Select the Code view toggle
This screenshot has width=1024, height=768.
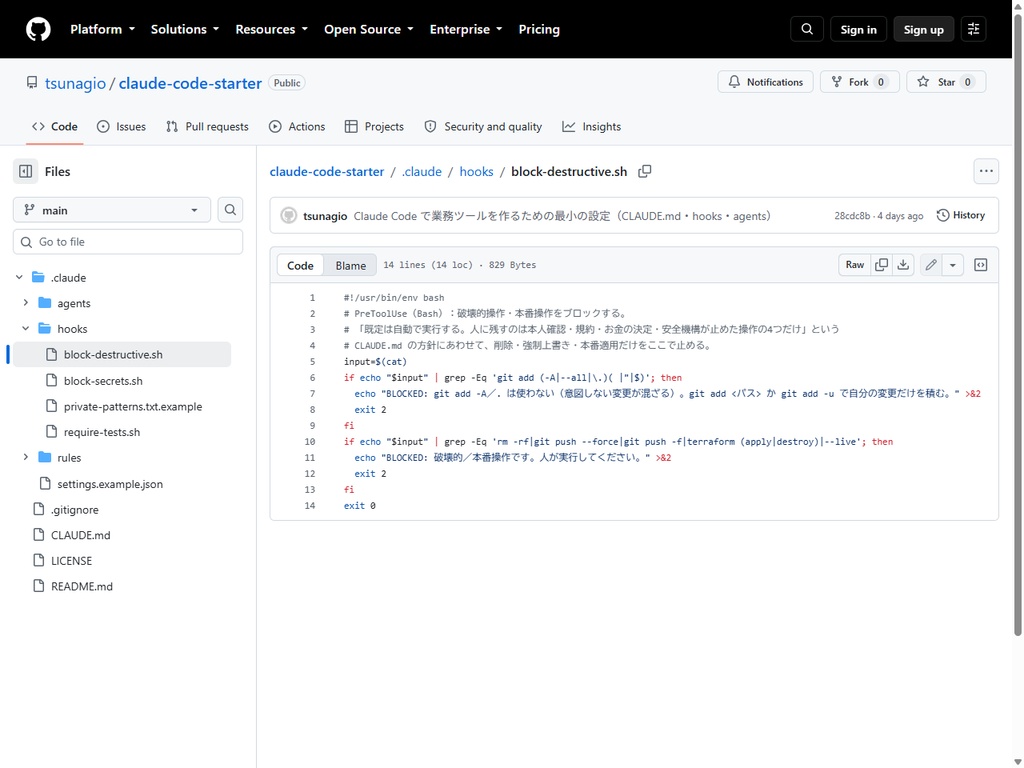pyautogui.click(x=300, y=265)
